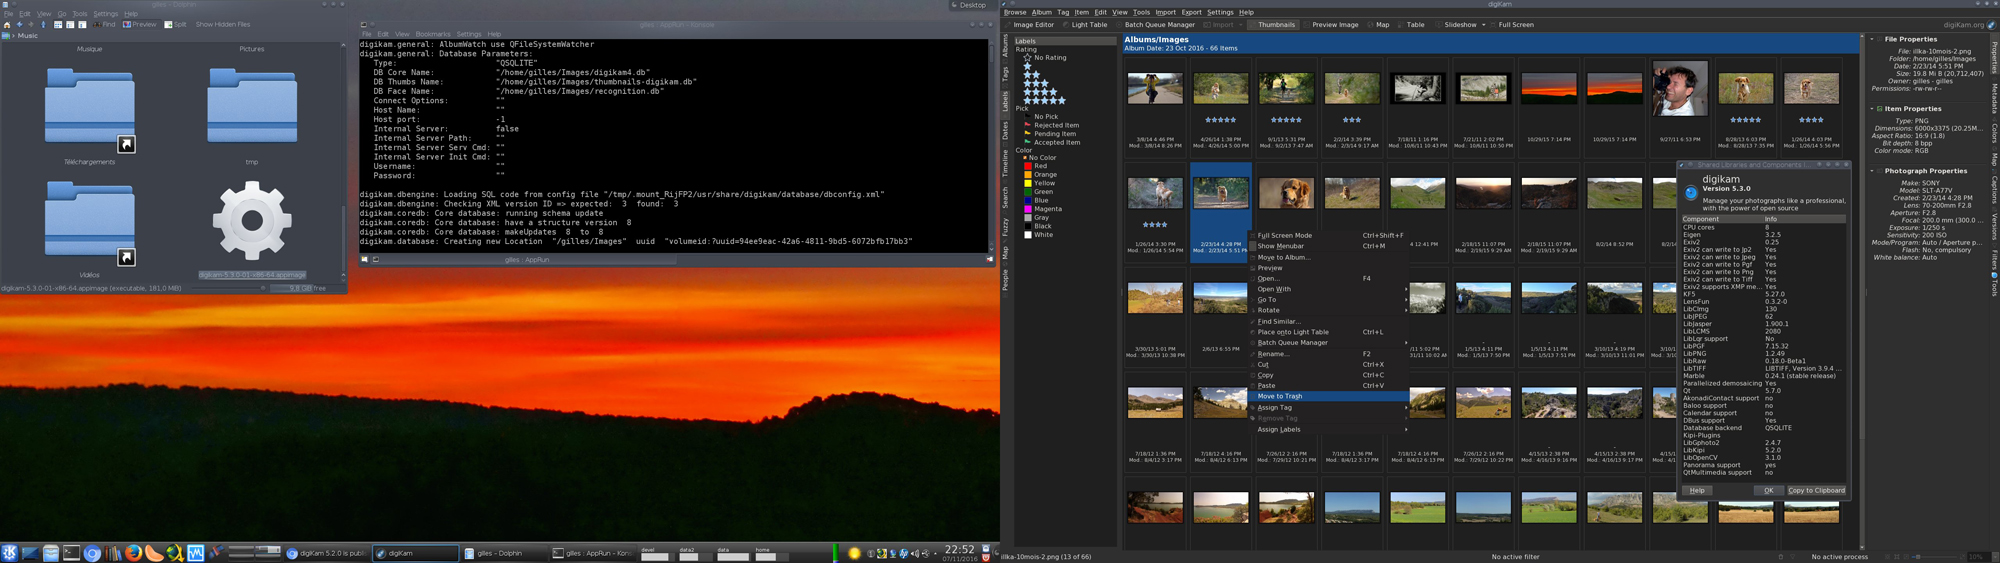
Task: Open the Light Table view
Action: [x=1085, y=25]
